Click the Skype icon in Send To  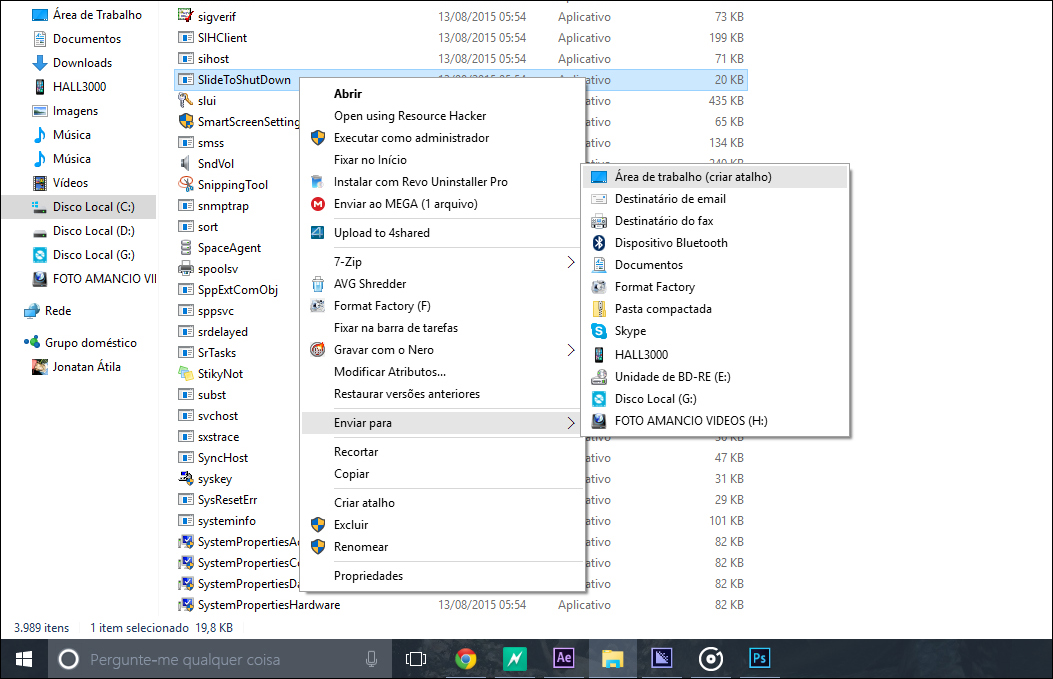[598, 330]
